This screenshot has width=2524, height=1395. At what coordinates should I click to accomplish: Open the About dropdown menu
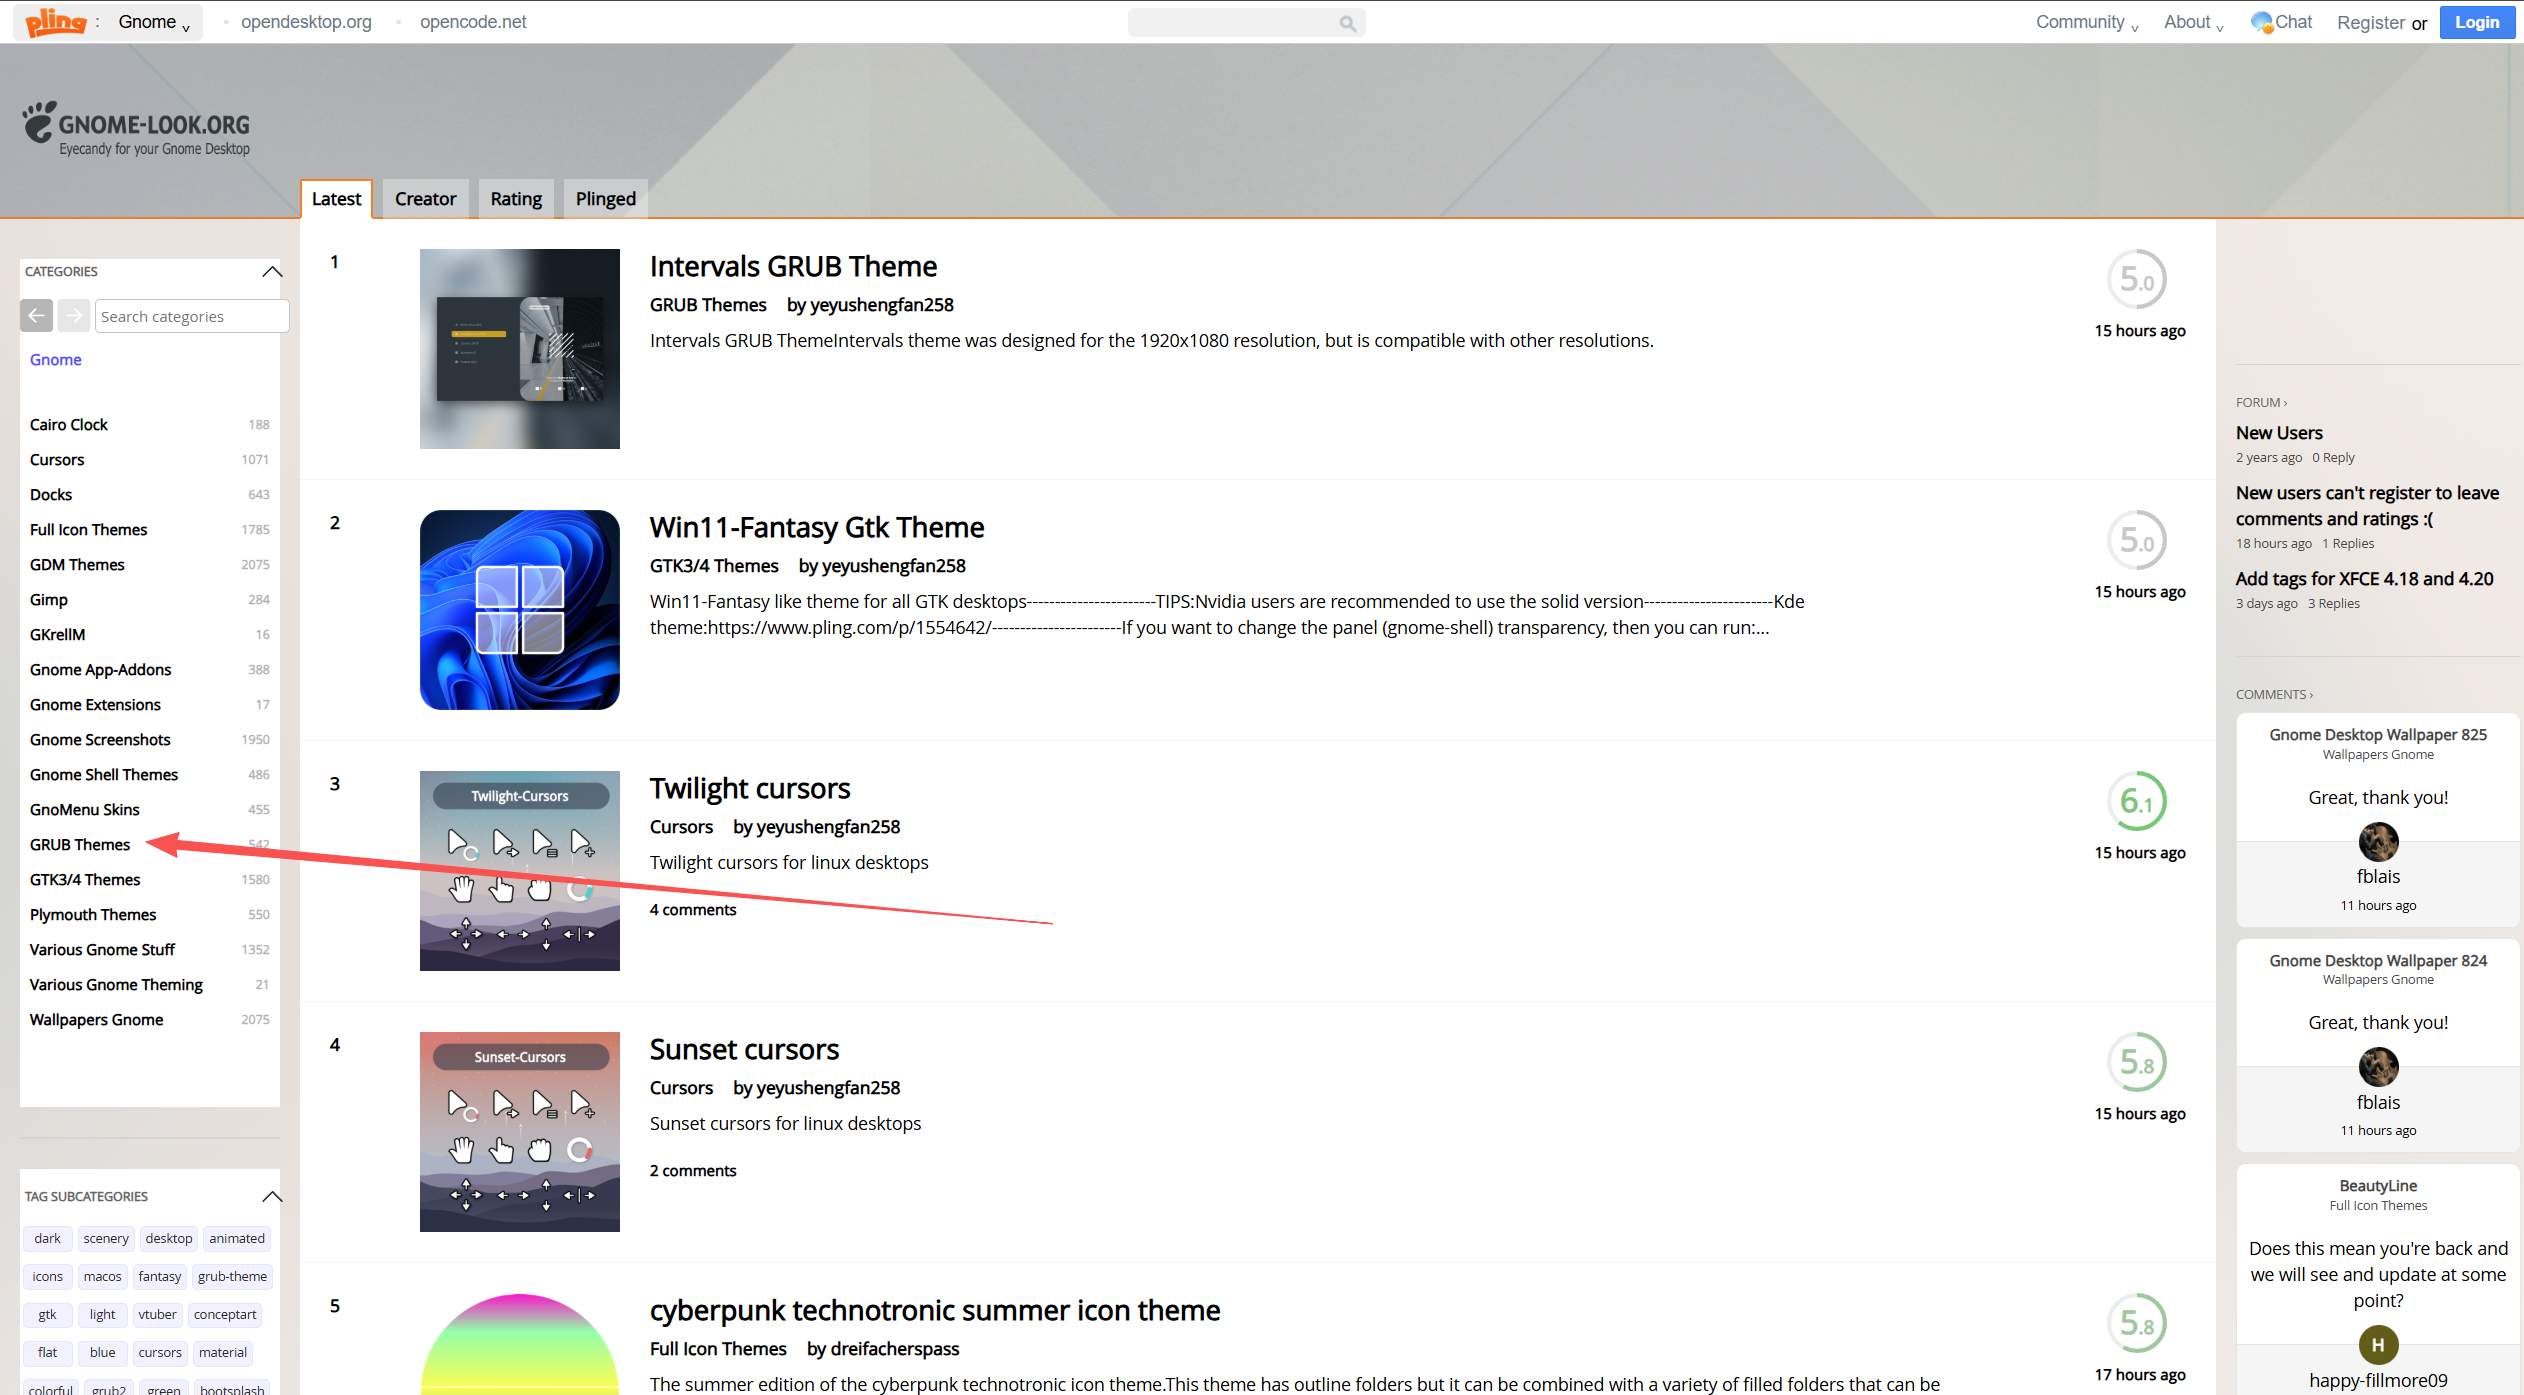(x=2192, y=22)
